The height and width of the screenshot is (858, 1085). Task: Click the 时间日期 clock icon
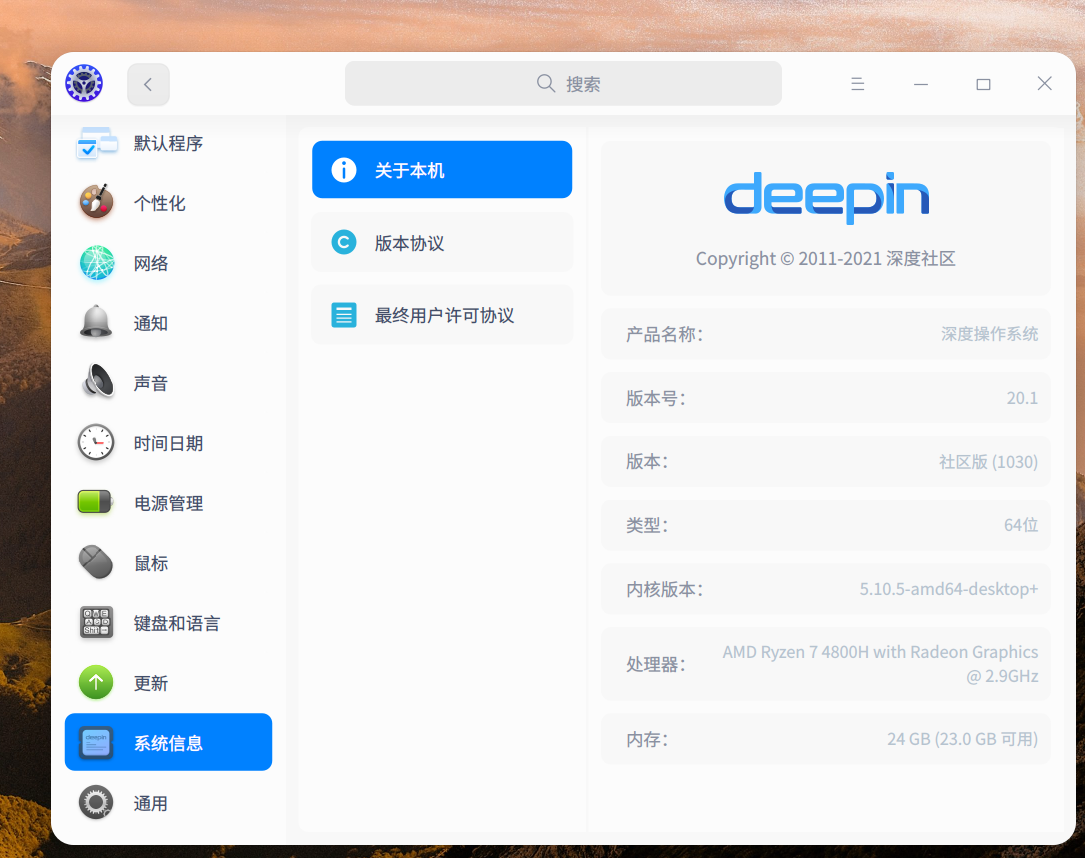96,443
